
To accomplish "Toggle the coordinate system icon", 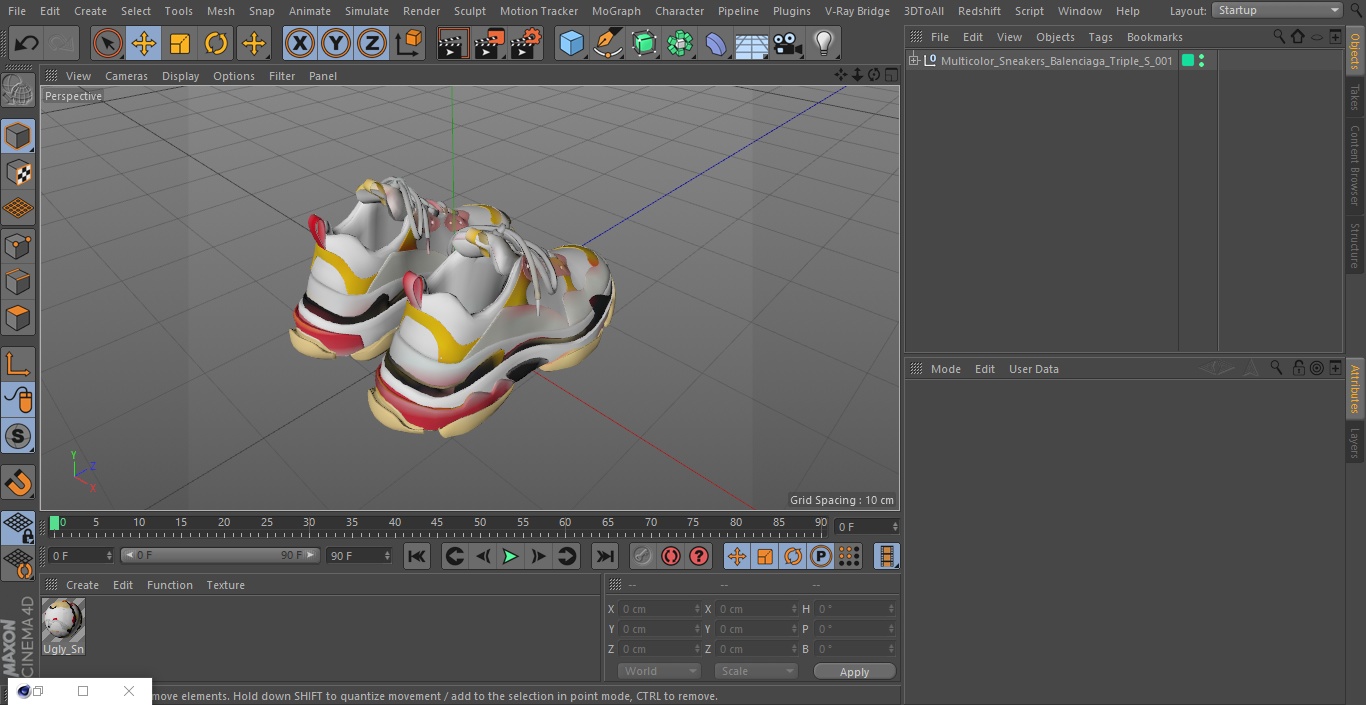I will click(x=409, y=43).
